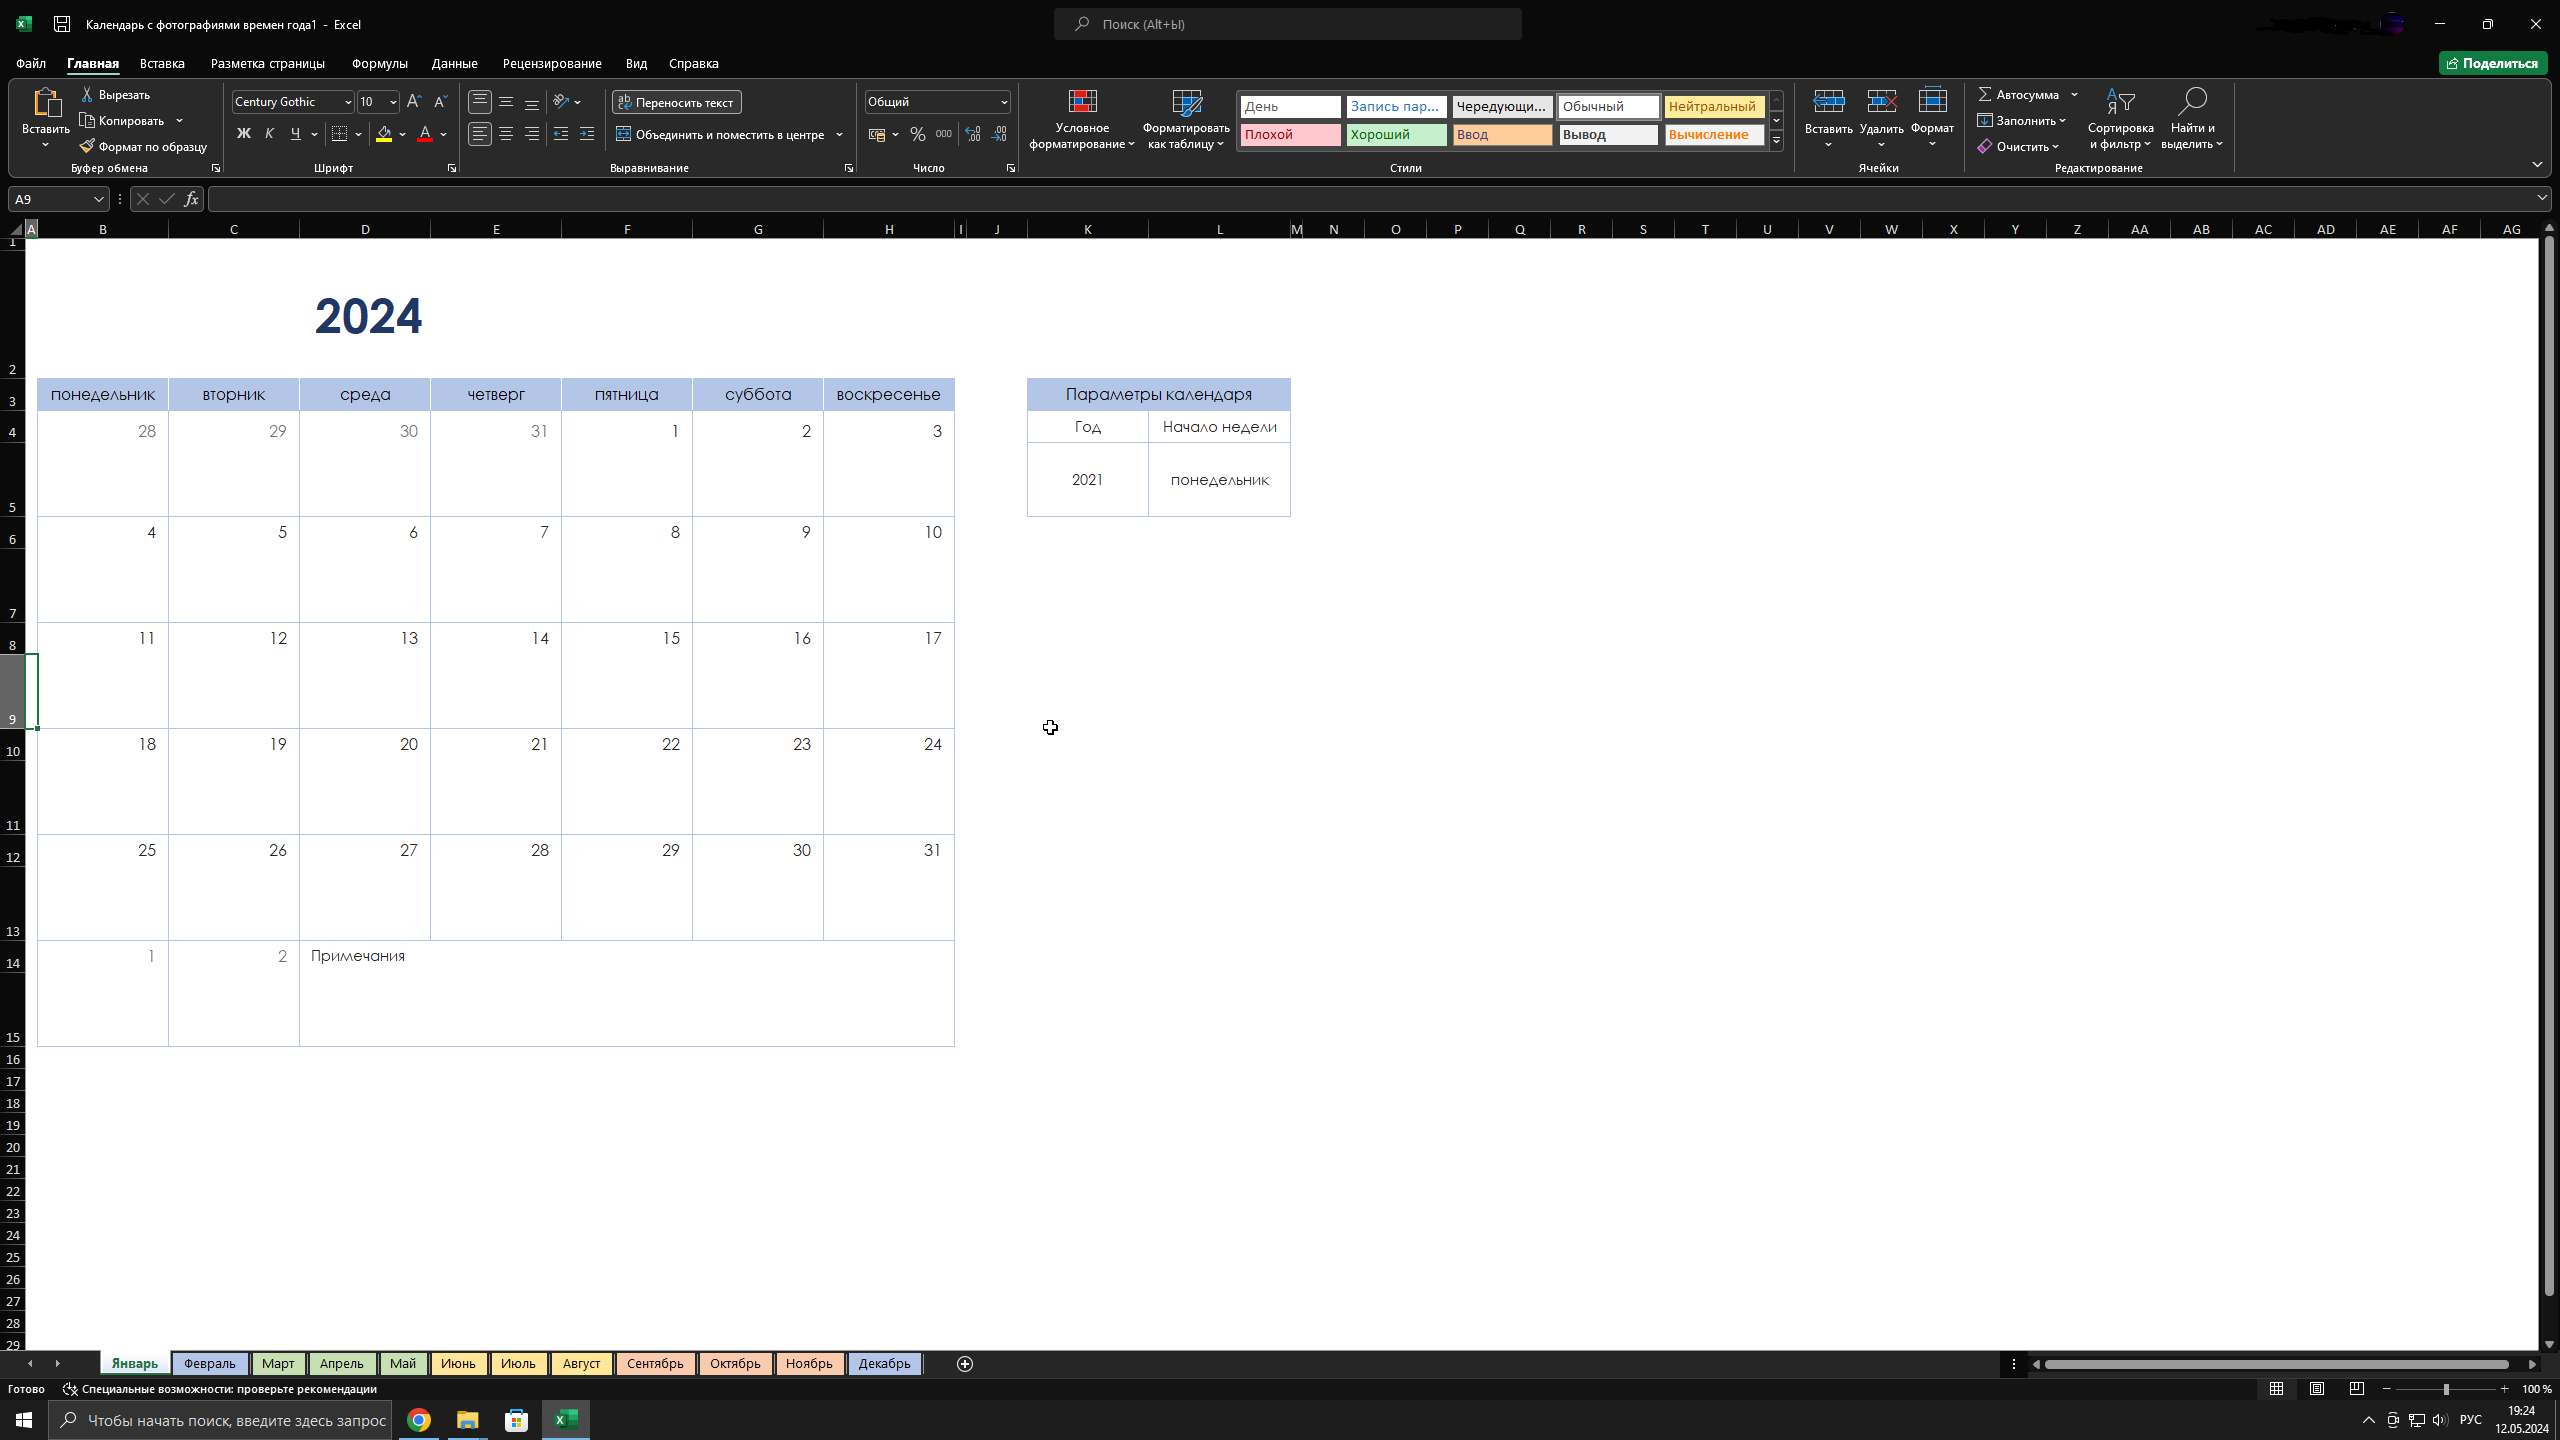Open the Февраль sheet tab
2560x1440 pixels.
209,1364
